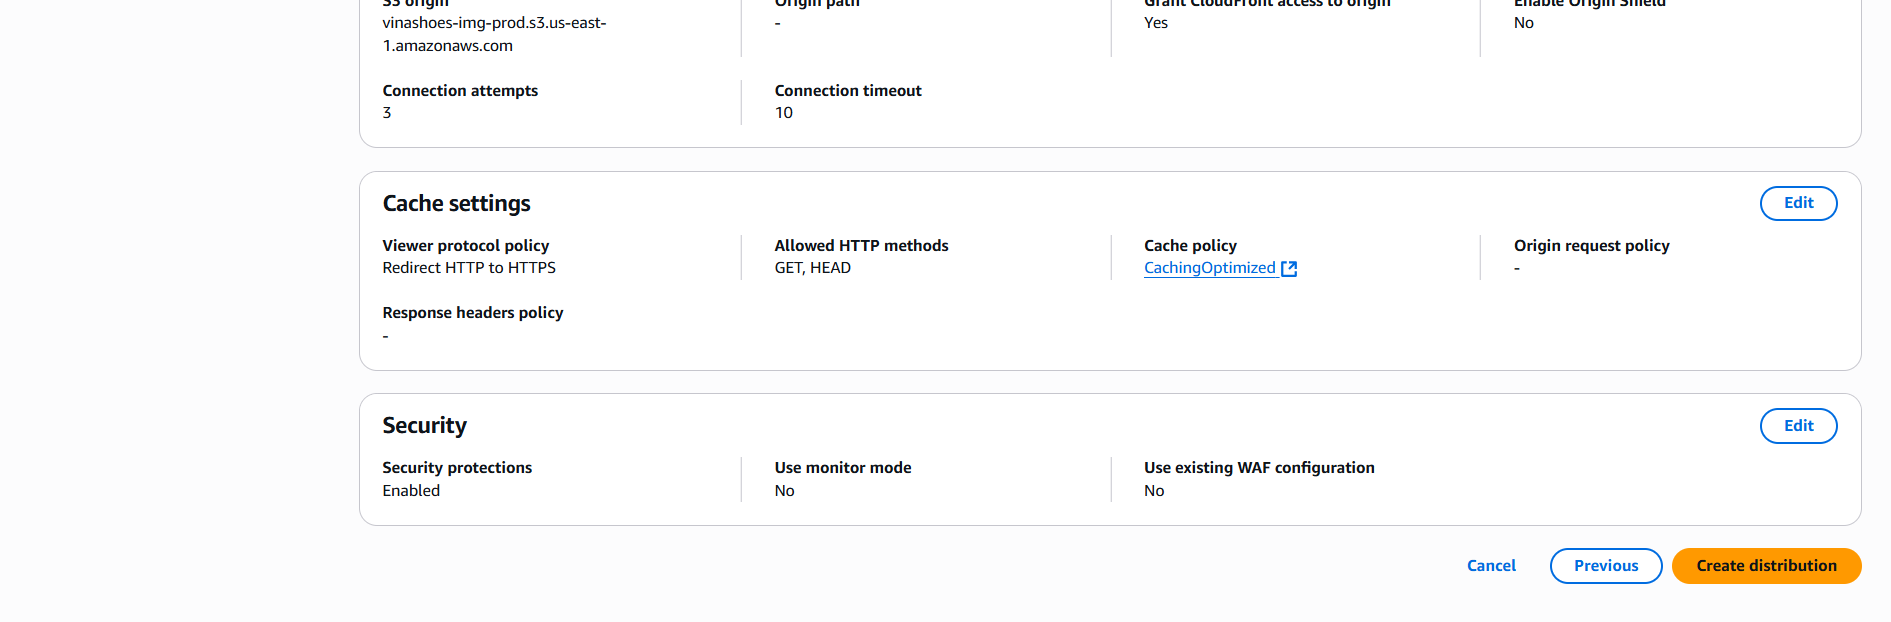Create the CloudFront distribution

pyautogui.click(x=1766, y=565)
